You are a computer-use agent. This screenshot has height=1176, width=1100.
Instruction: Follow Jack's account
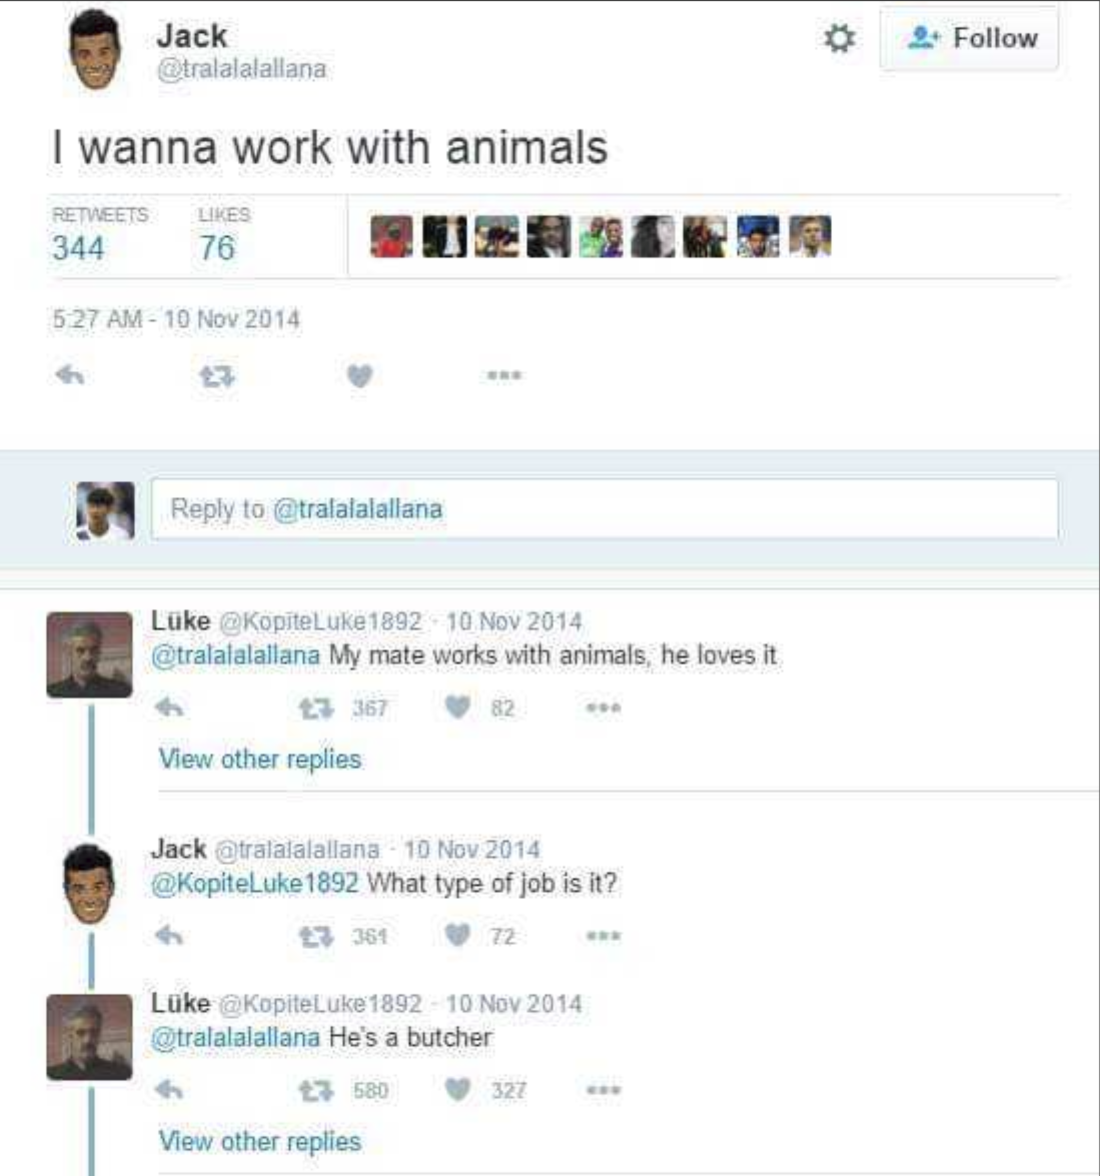968,39
